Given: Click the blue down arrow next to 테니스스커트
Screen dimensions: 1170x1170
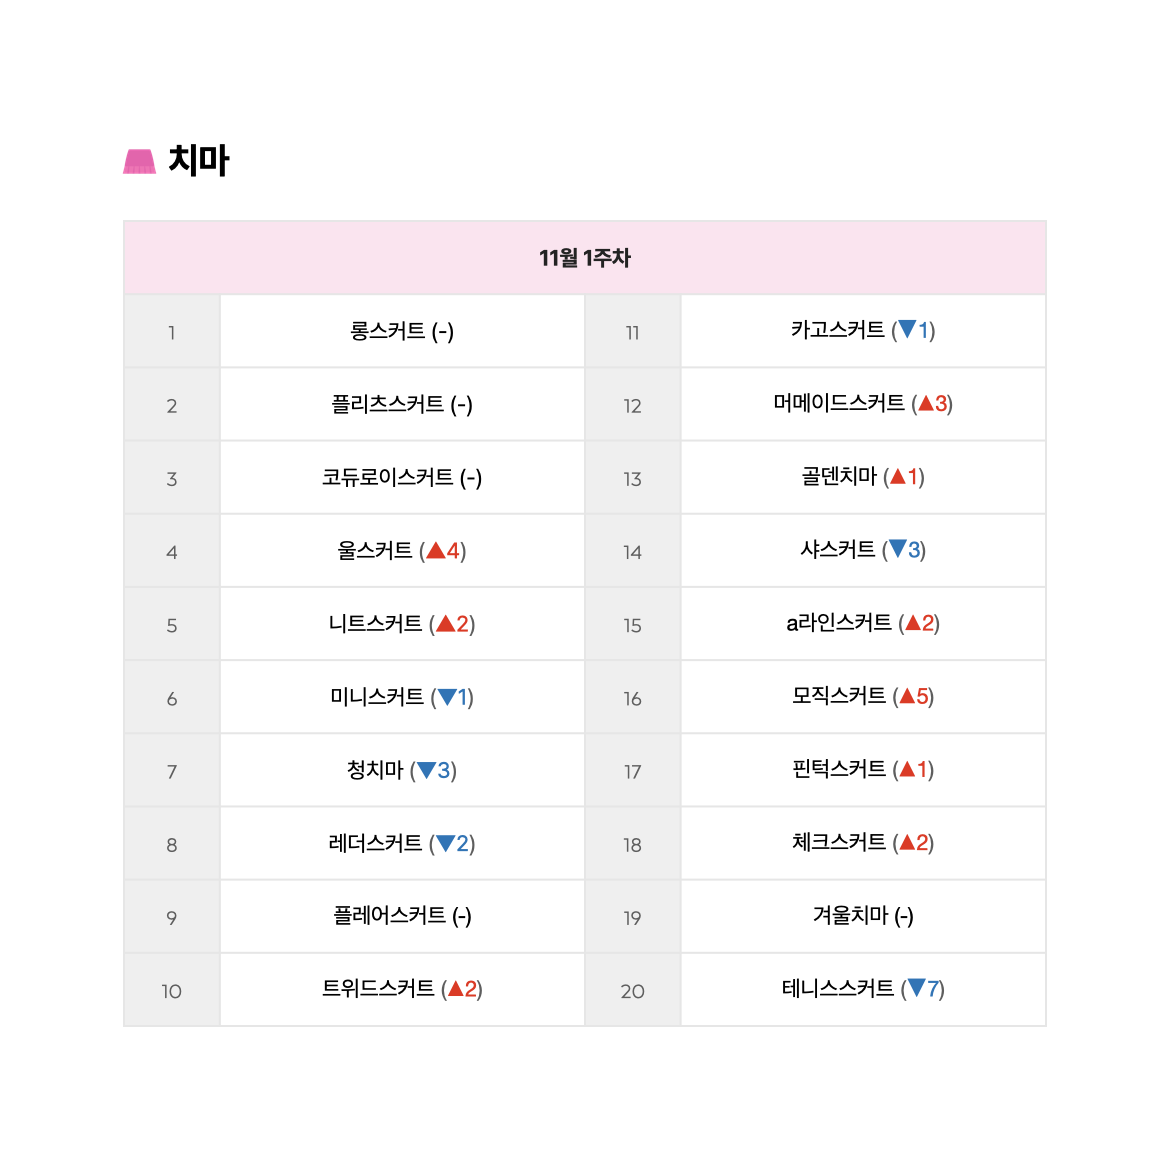Looking at the screenshot, I should [x=916, y=988].
